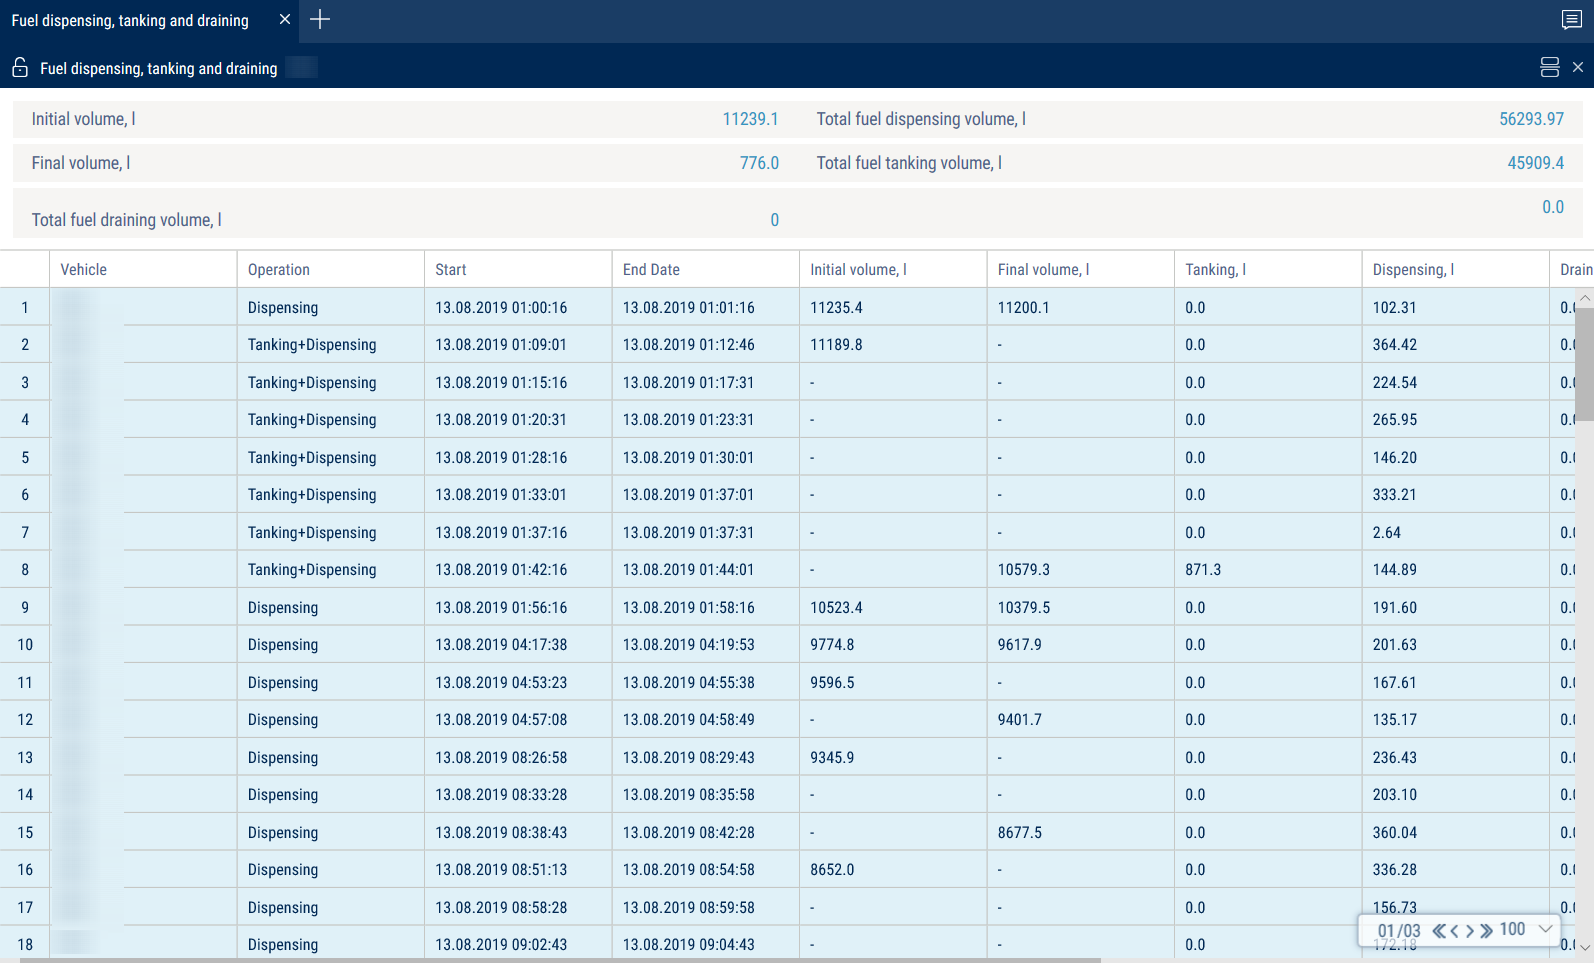The width and height of the screenshot is (1594, 963).
Task: Select row number 6 in the table
Action: [25, 495]
